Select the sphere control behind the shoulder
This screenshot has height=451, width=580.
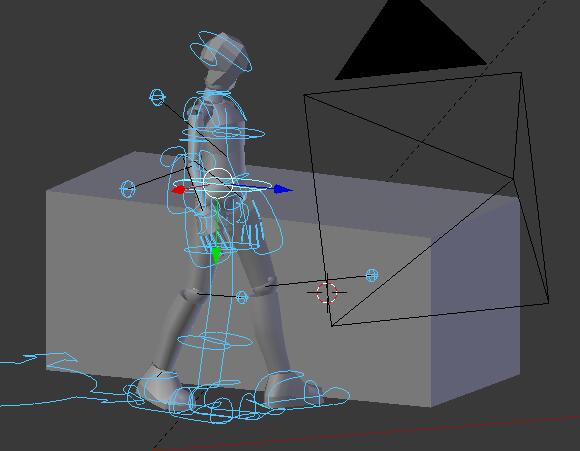157,97
